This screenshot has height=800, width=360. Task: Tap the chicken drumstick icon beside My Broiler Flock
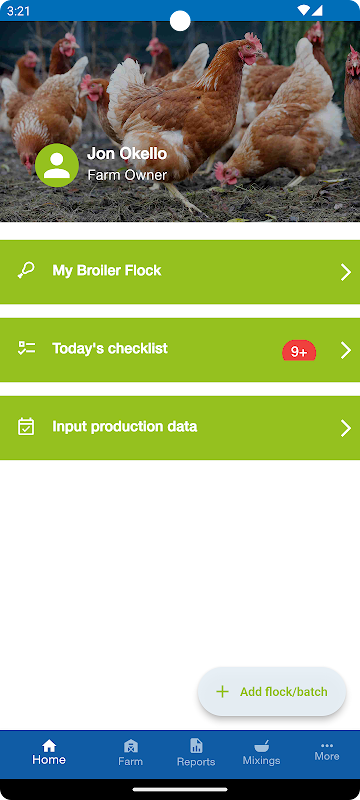tap(26, 270)
